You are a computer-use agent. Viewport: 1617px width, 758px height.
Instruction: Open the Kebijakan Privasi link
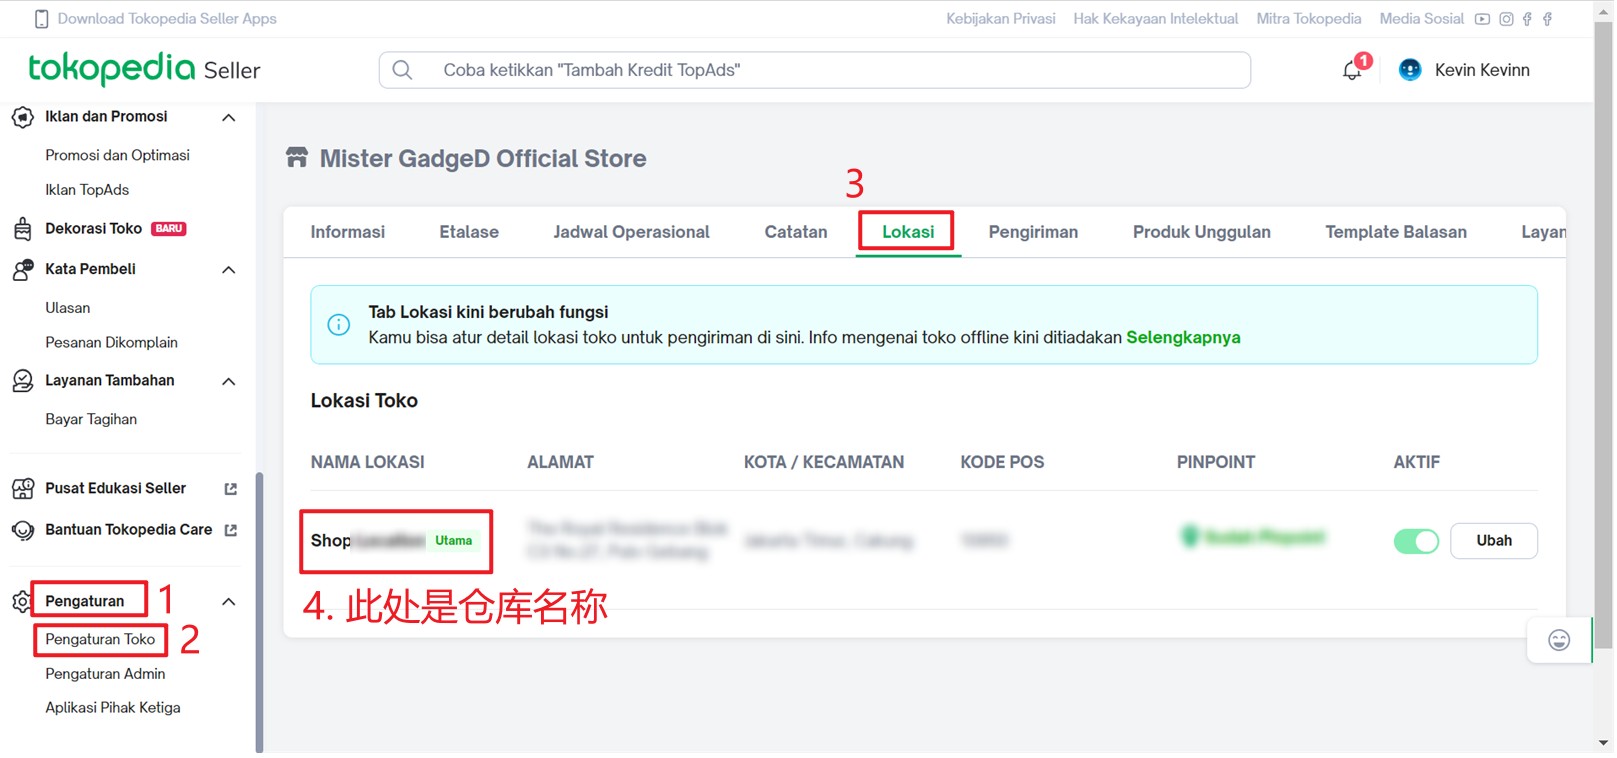tap(1001, 19)
